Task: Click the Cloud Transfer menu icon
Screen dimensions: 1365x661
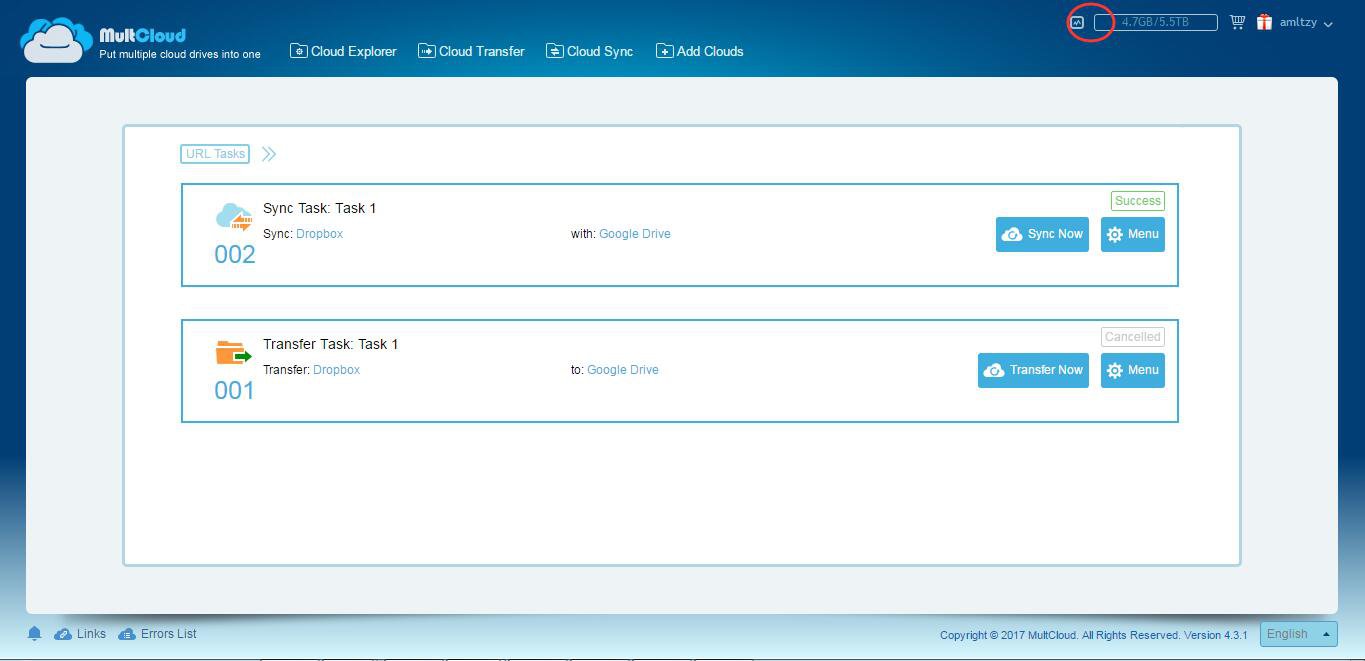Action: [x=427, y=51]
